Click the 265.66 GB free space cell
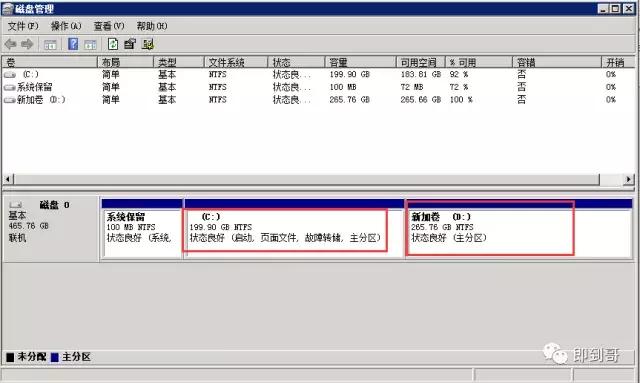Viewport: 640px width, 383px height. pyautogui.click(x=420, y=100)
